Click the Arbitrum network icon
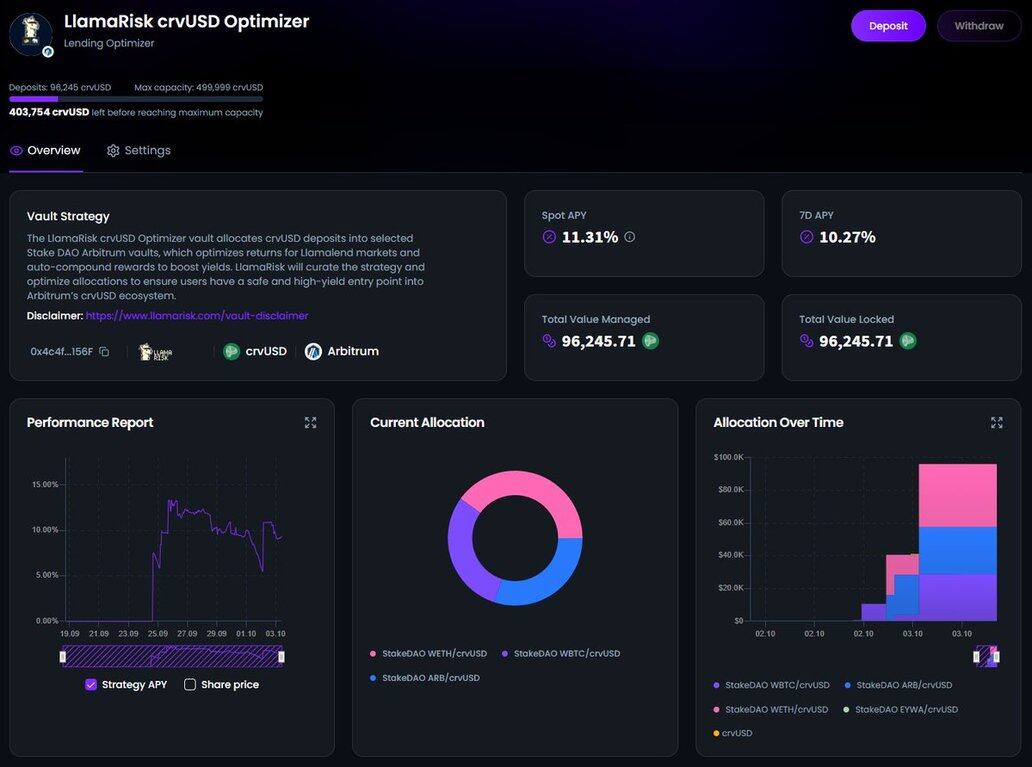 pyautogui.click(x=313, y=352)
